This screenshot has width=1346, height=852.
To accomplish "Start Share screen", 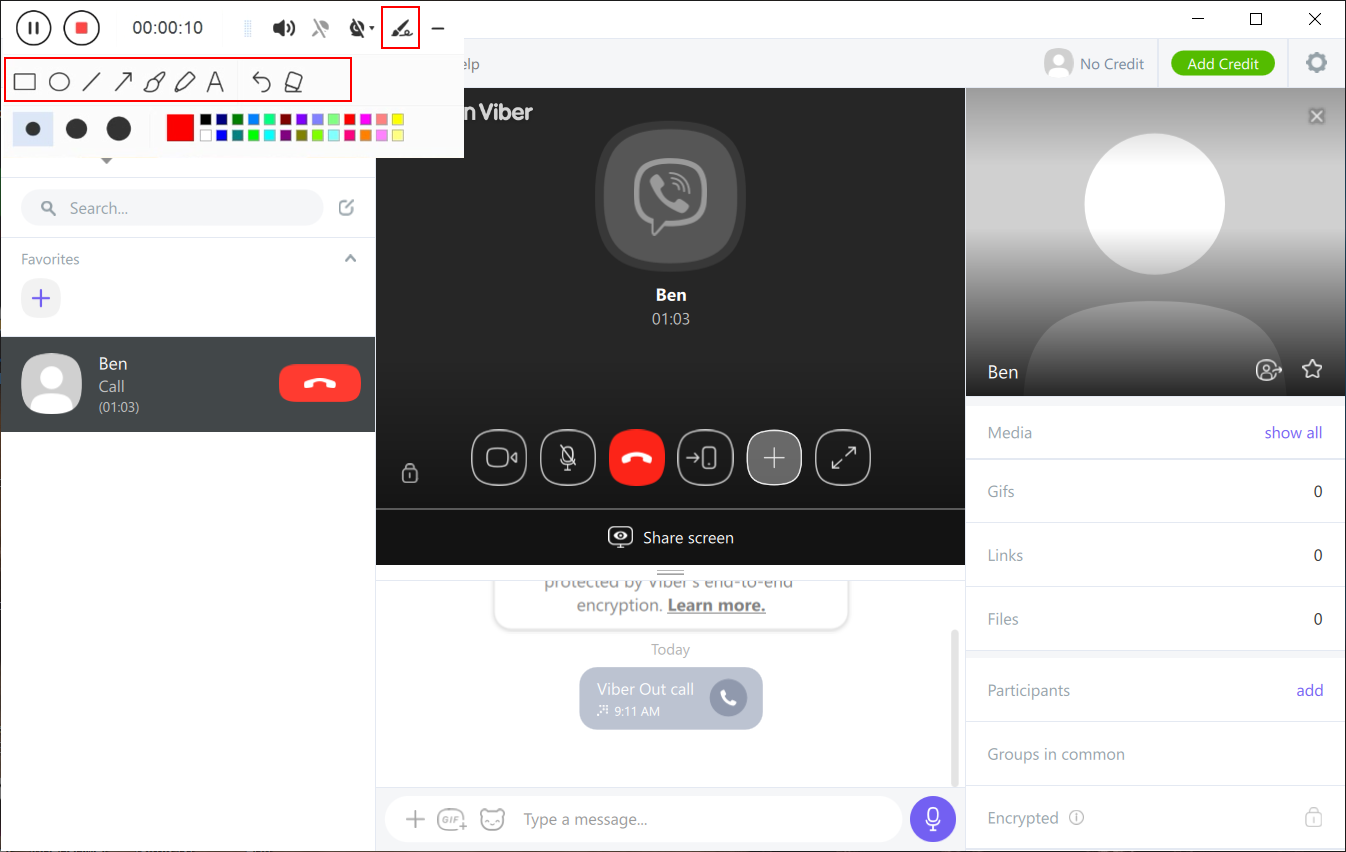I will point(671,537).
